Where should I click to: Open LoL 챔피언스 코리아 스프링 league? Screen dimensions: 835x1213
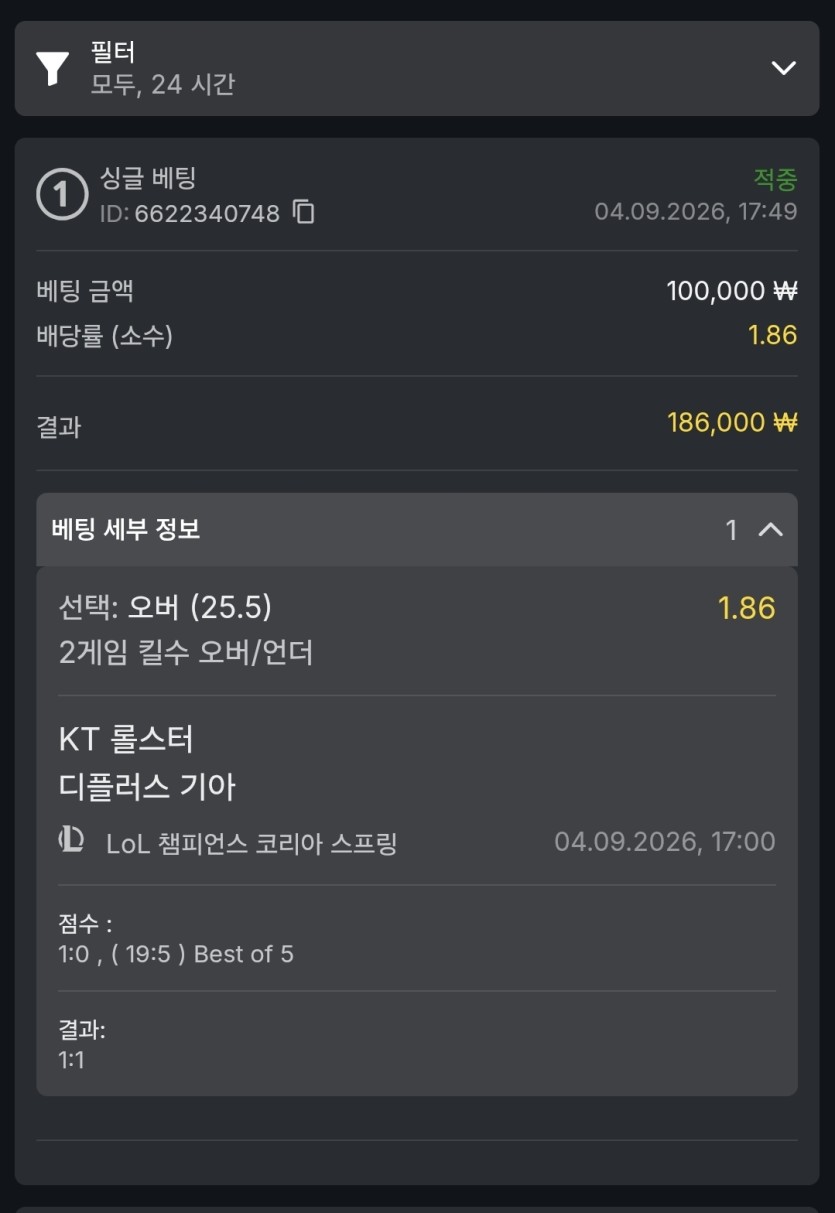point(252,843)
